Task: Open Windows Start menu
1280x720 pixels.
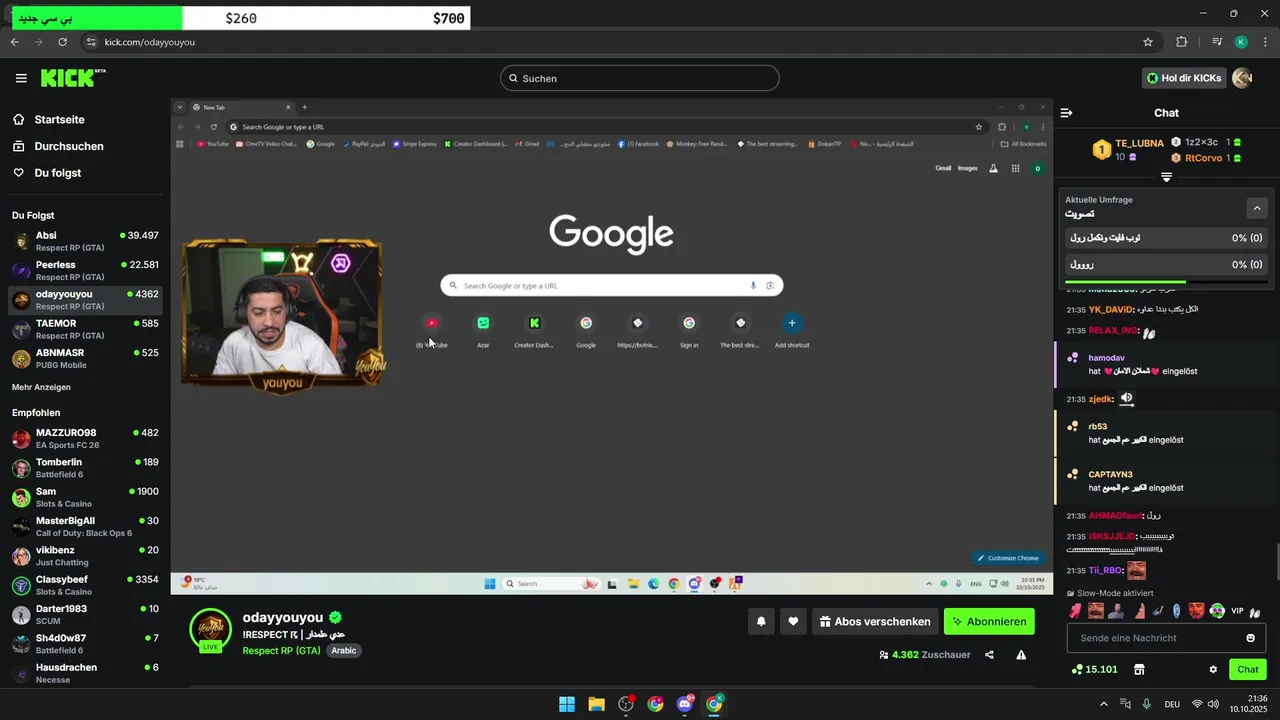Action: [567, 704]
